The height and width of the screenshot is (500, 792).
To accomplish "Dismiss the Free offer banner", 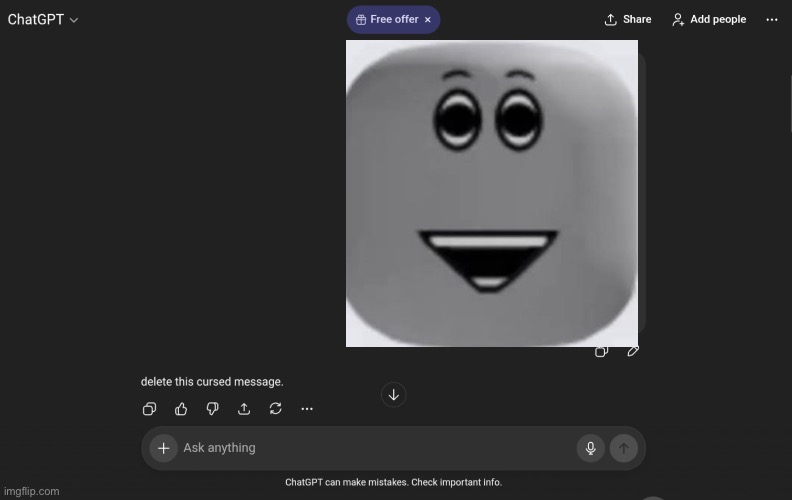I will point(428,20).
